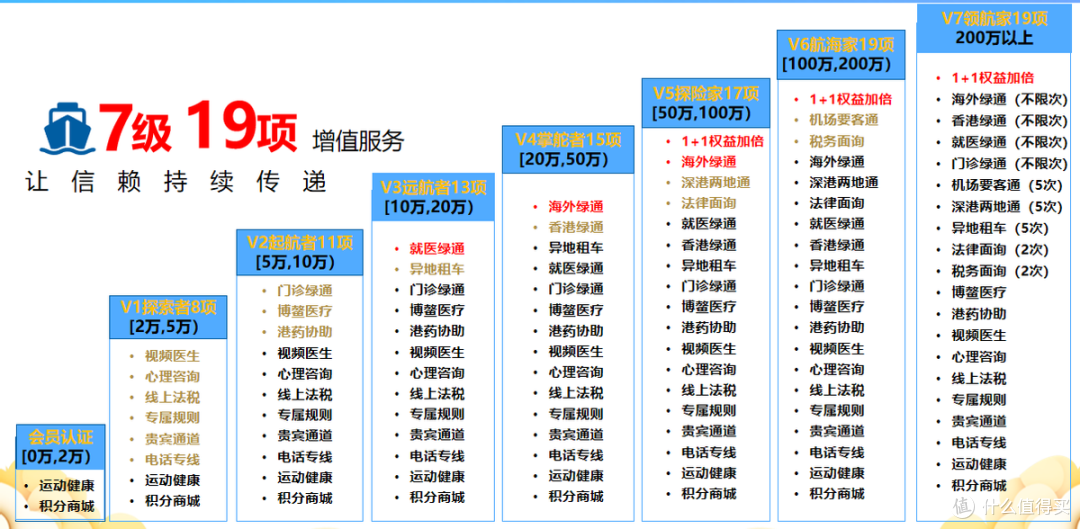The width and height of the screenshot is (1080, 529).
Task: Click red '就医绿通' in the V3远航者 column
Action: (437, 249)
